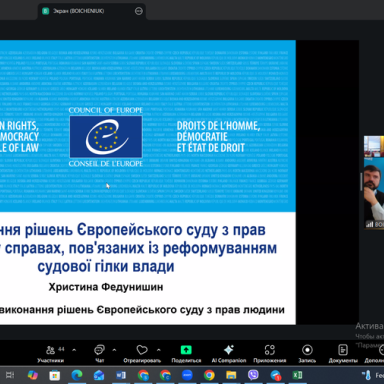This screenshot has height=384, width=384.
Task: Click the slide text судової гілки влади
Action: tap(106, 266)
